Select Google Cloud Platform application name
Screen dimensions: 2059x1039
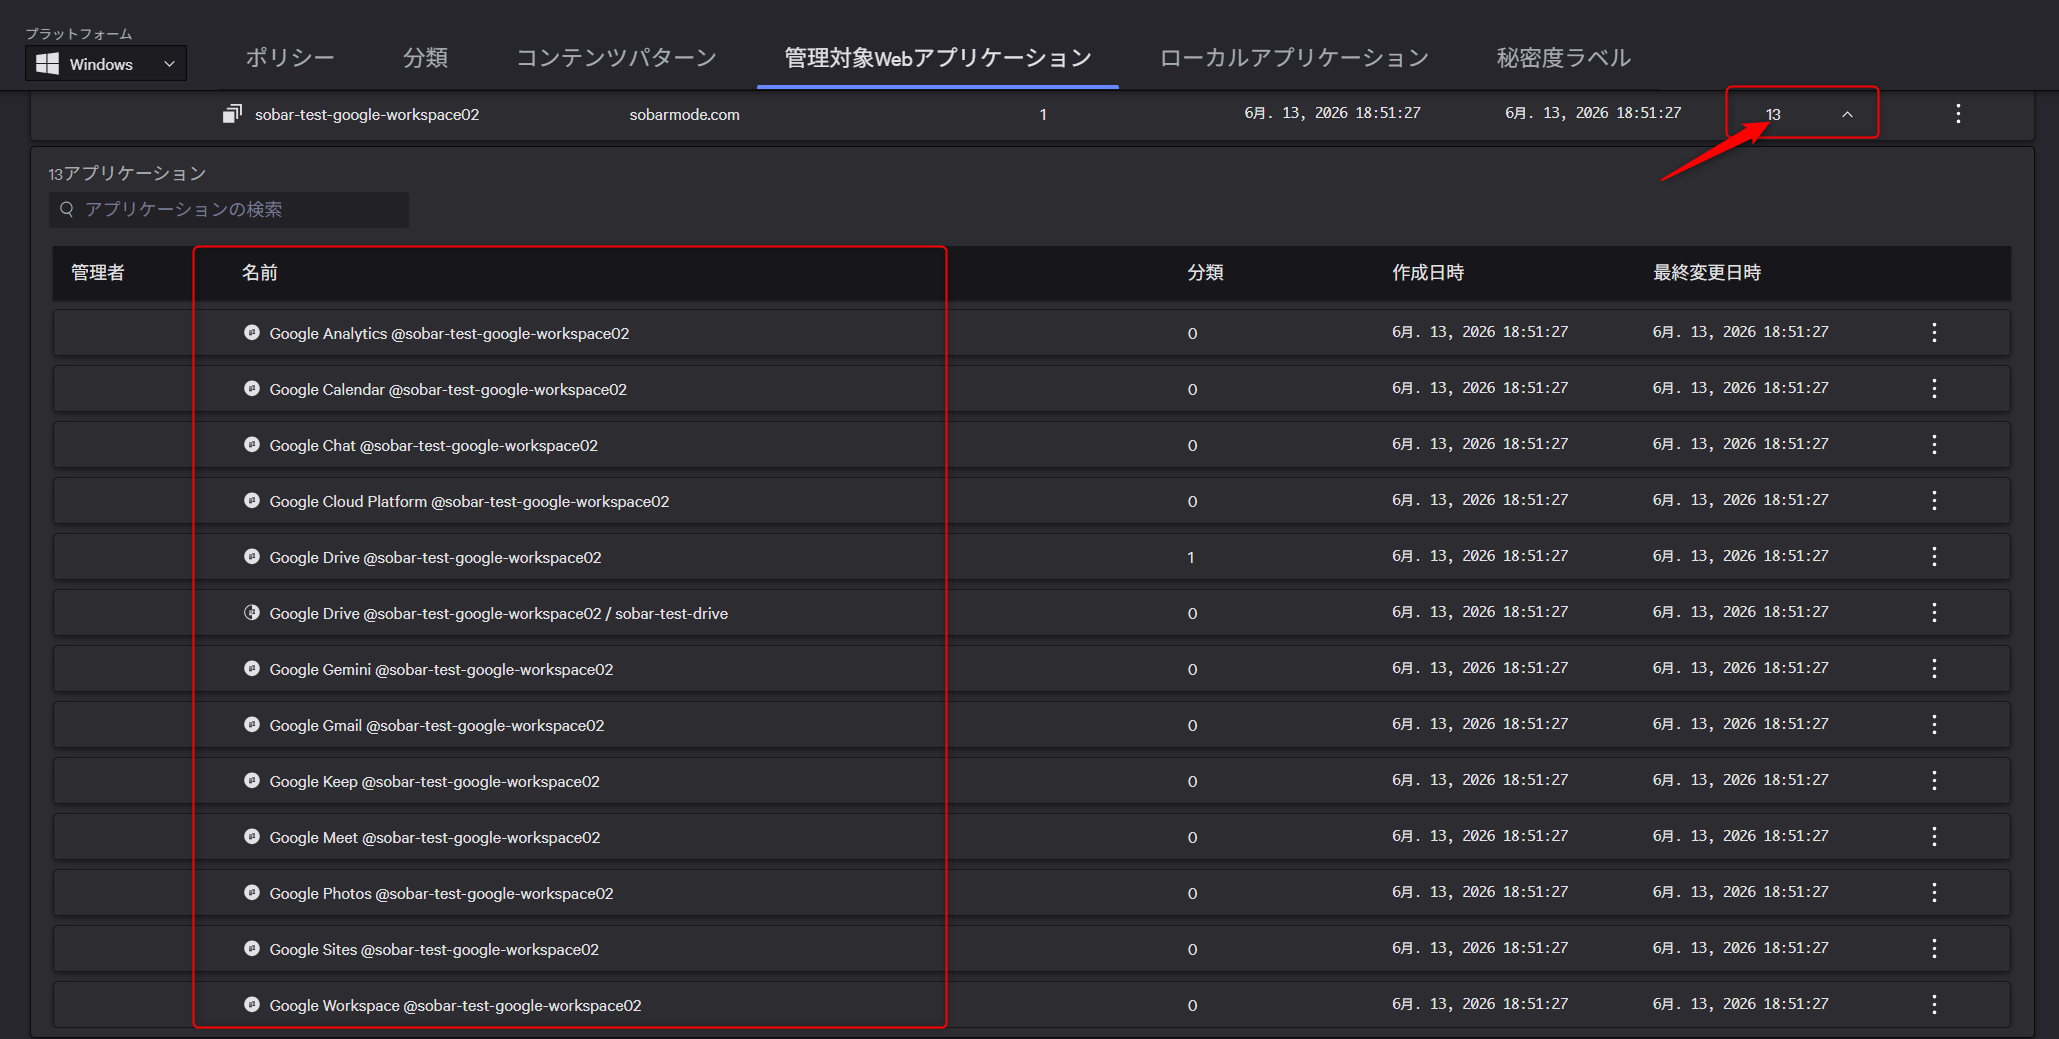point(469,501)
